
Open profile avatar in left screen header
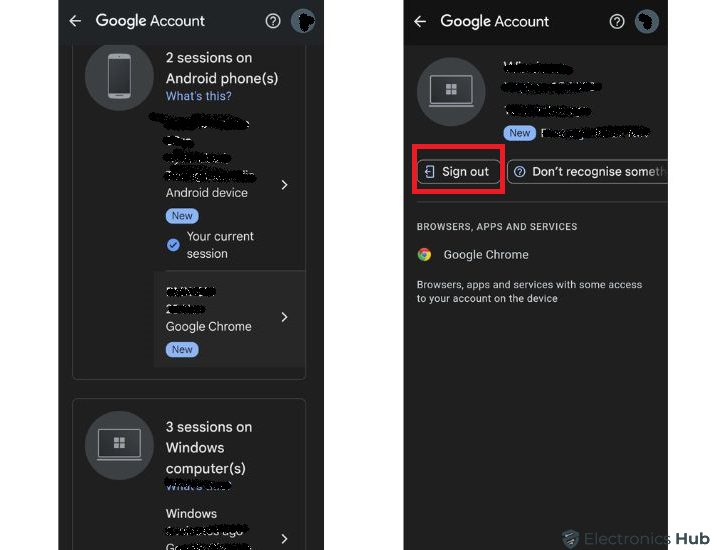pos(303,21)
